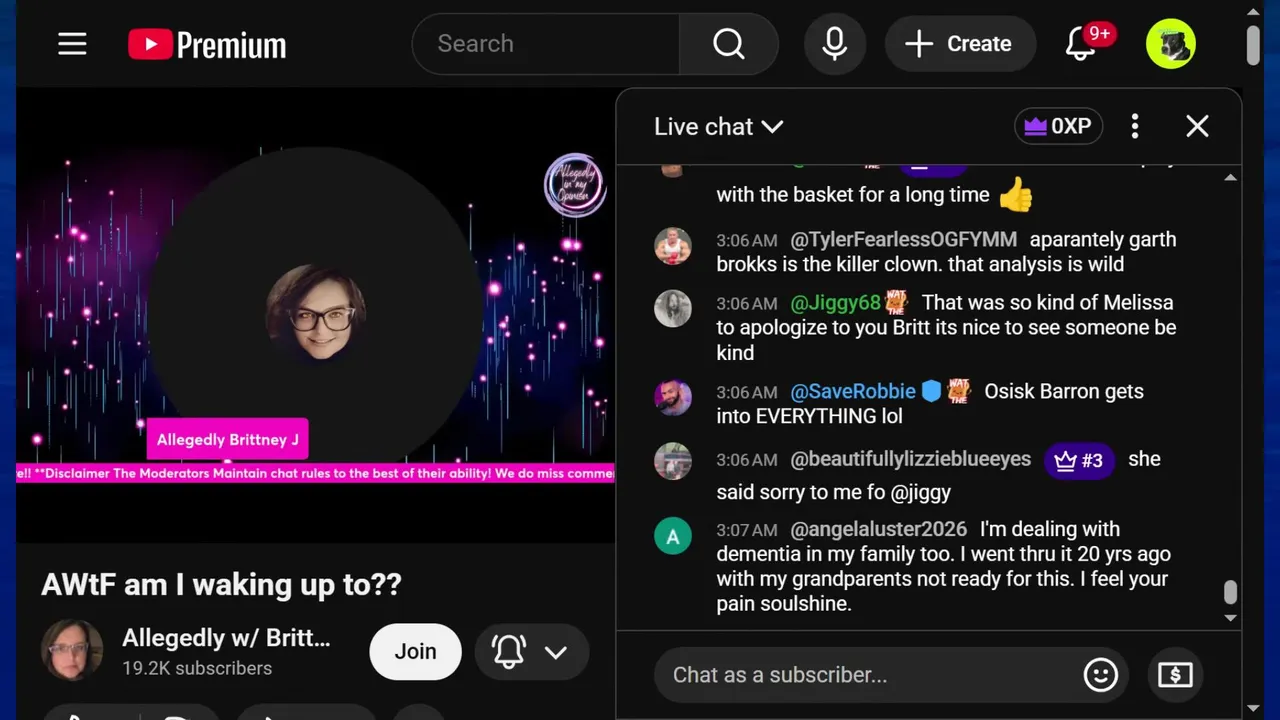Open live chat three-dot options menu
Viewport: 1280px width, 720px height.
click(1134, 126)
